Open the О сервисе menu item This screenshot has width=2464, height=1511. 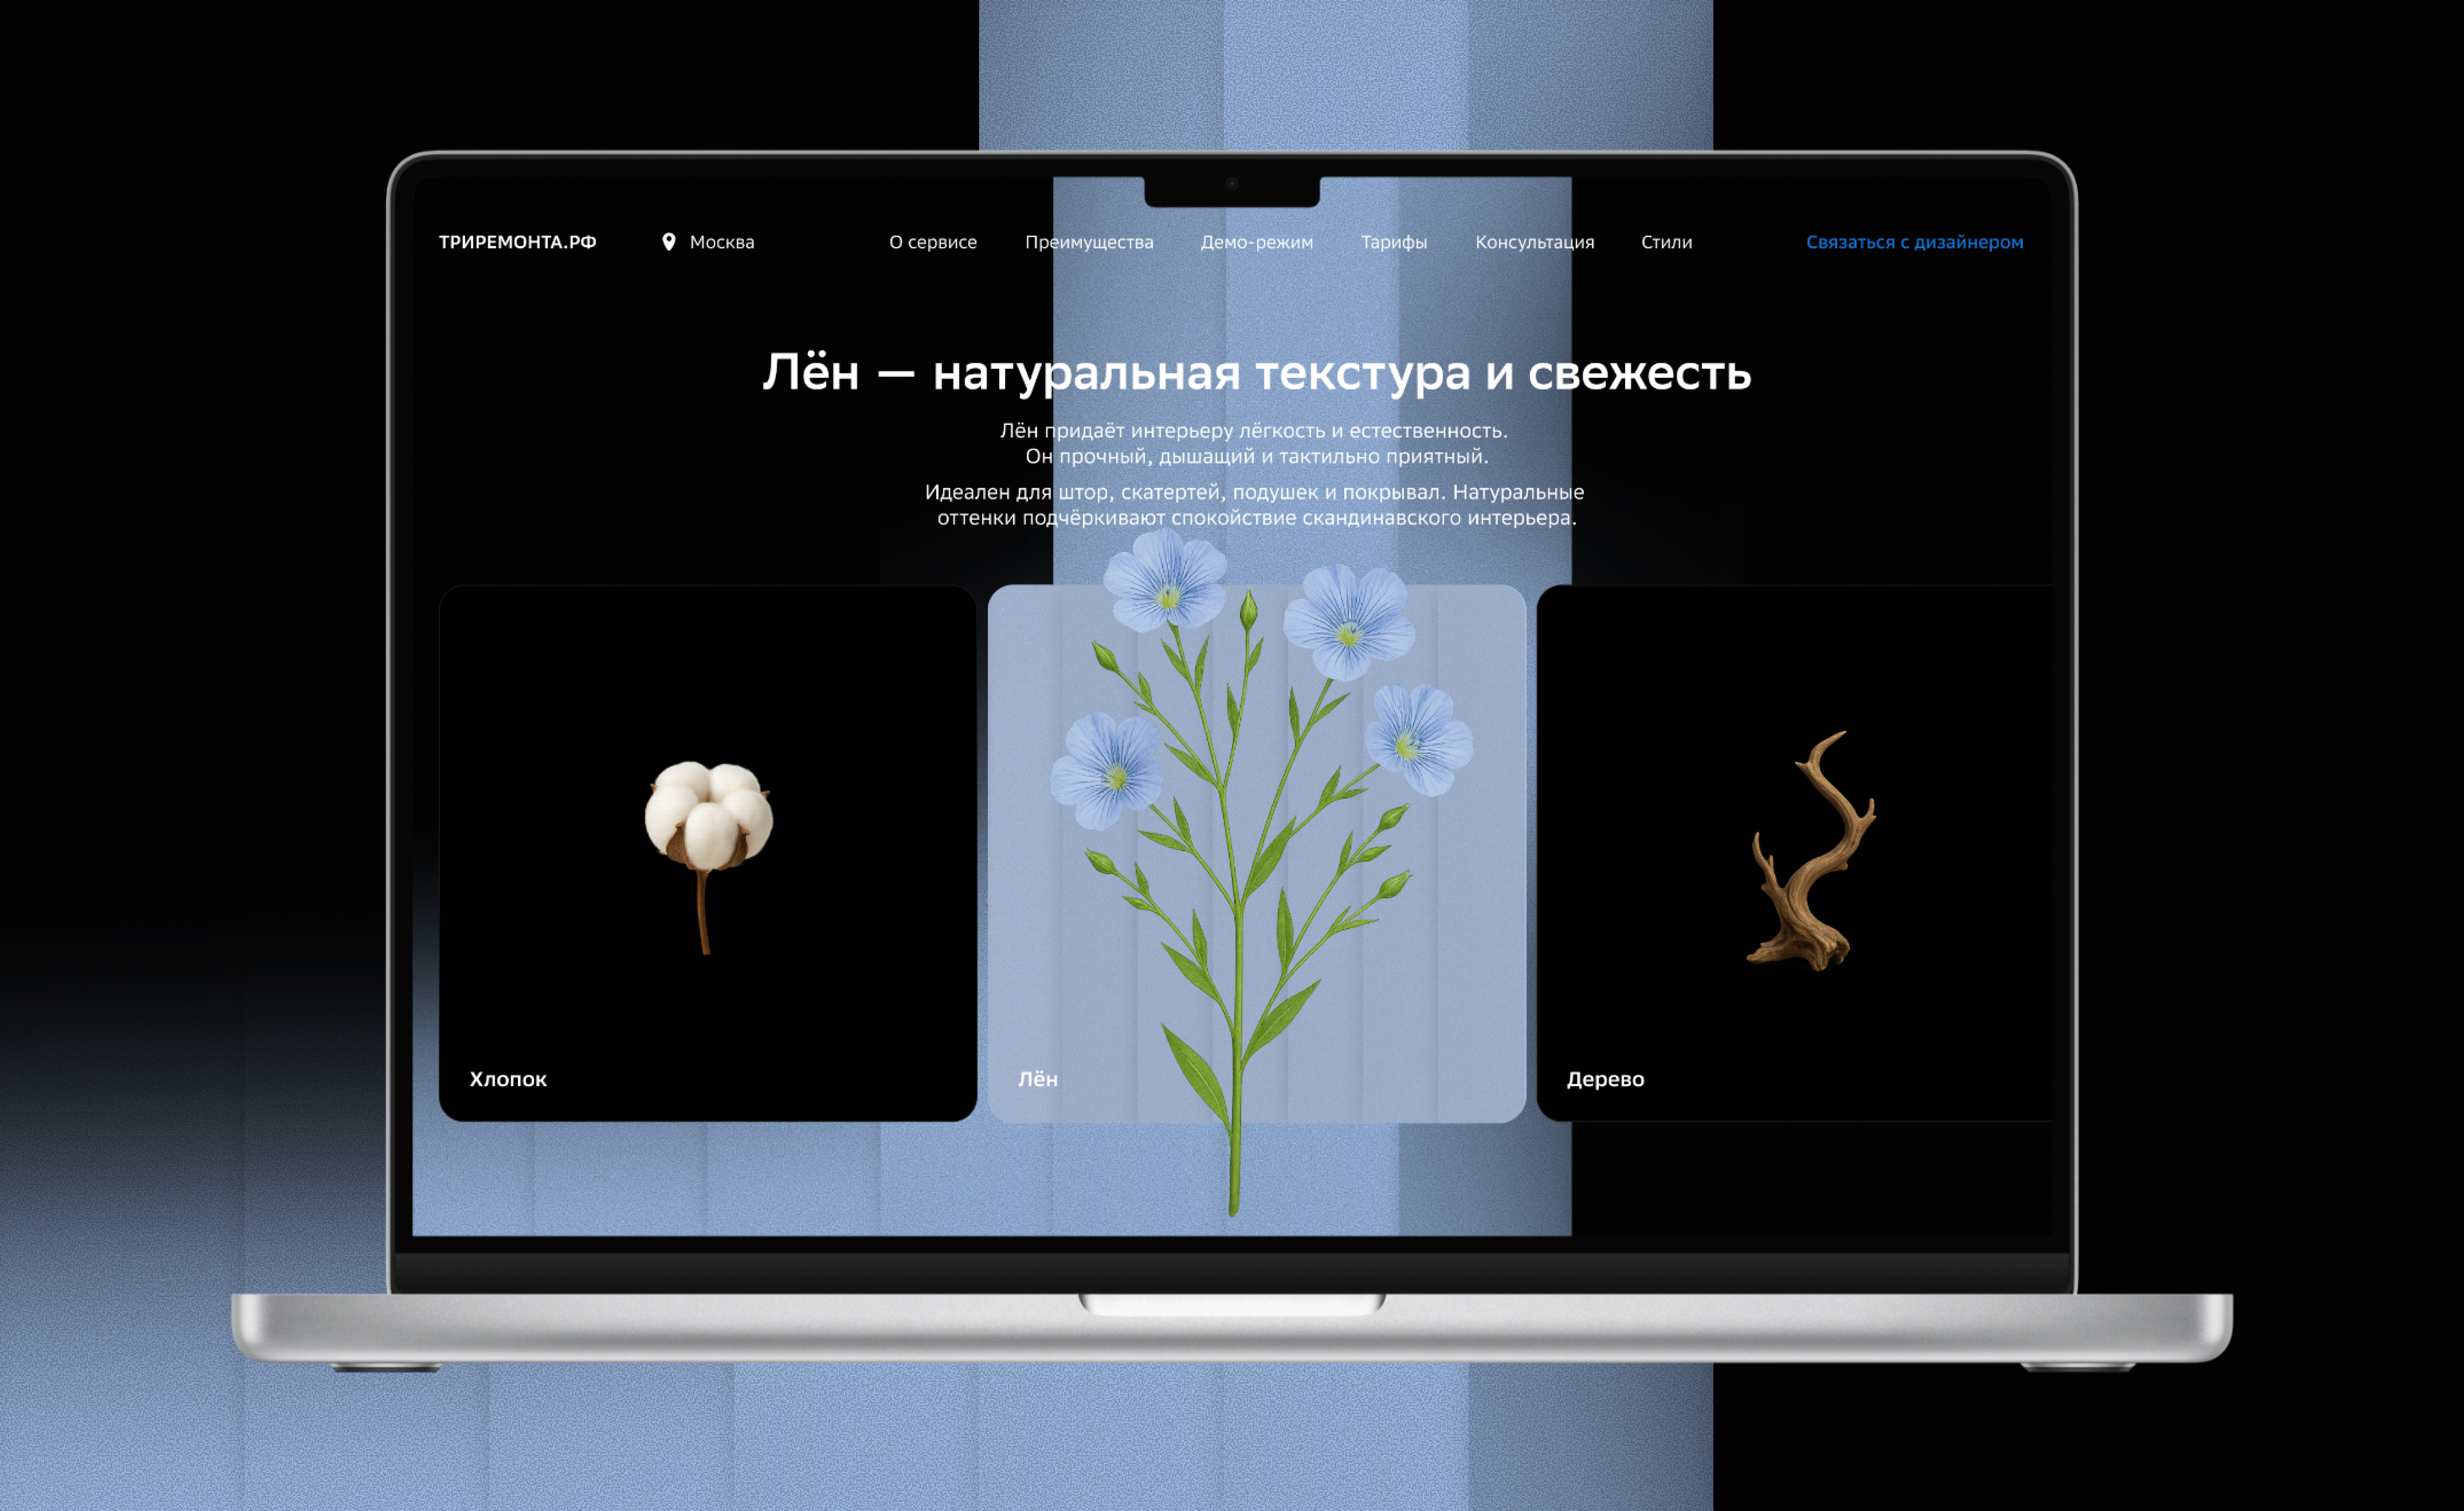coord(933,242)
